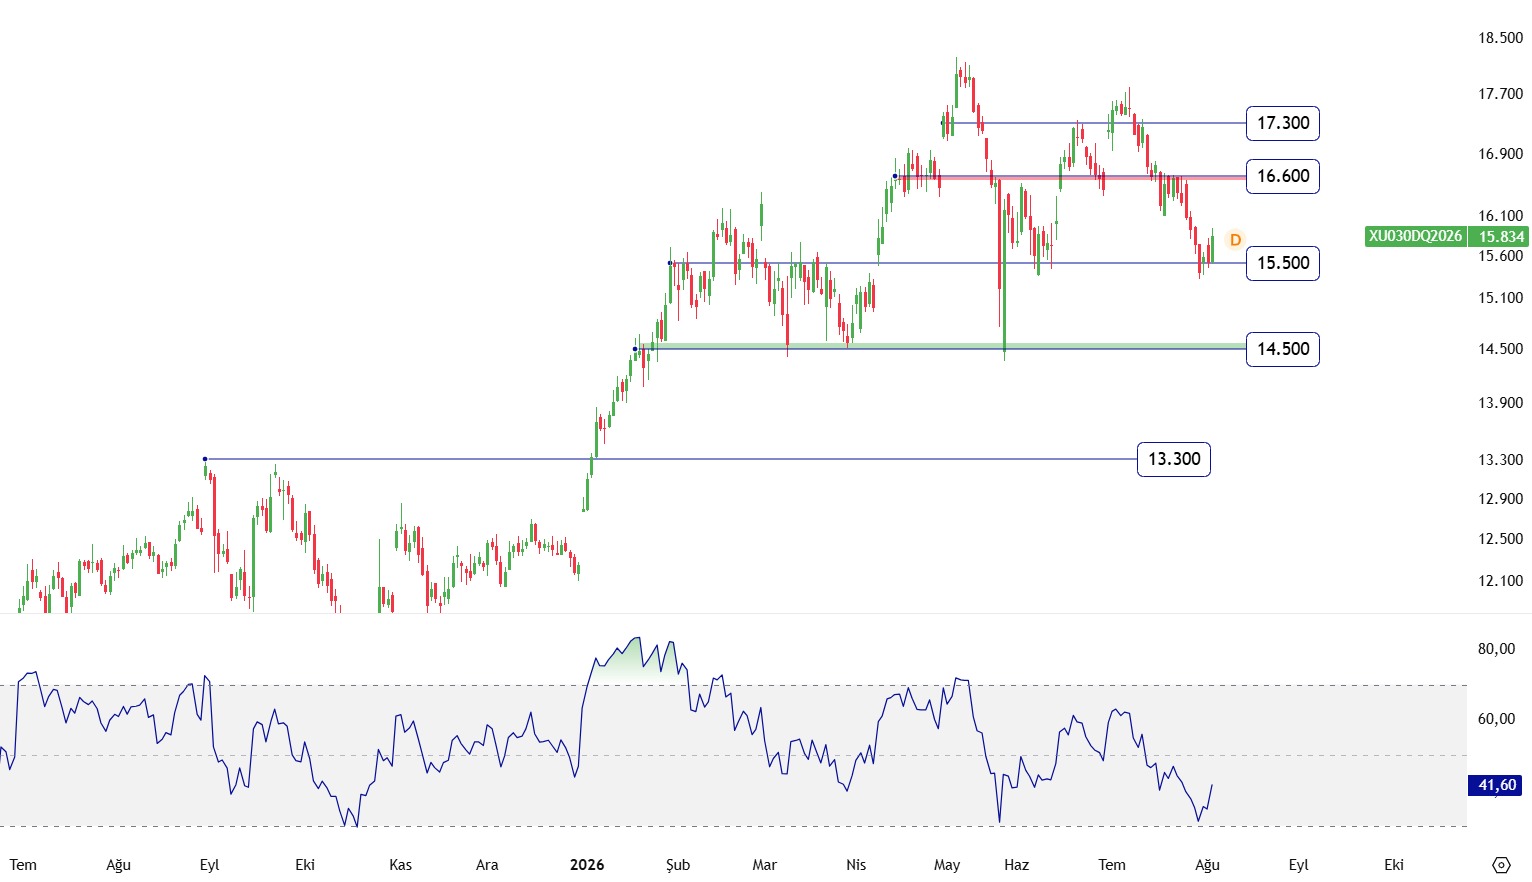
Task: Click the 14.500 price axis tick
Action: [x=1500, y=349]
